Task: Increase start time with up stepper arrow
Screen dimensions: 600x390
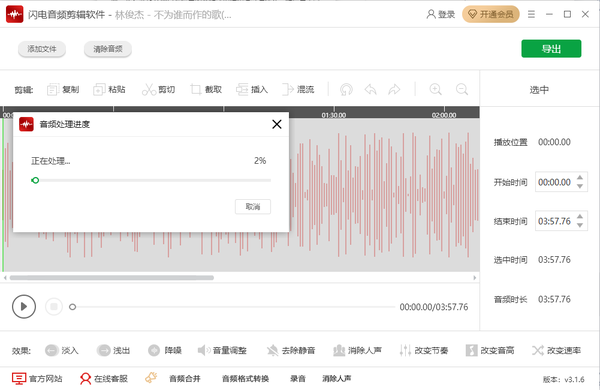Action: 580,178
